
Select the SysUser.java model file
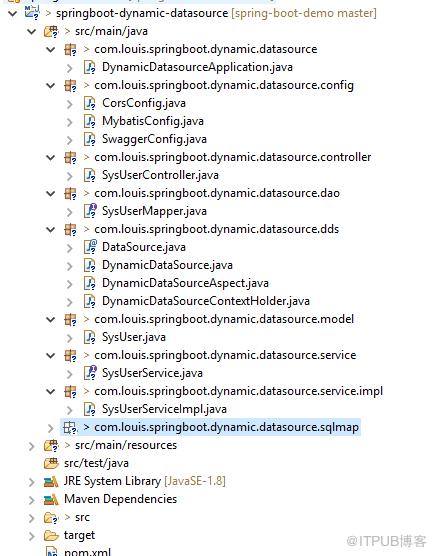[134, 337]
